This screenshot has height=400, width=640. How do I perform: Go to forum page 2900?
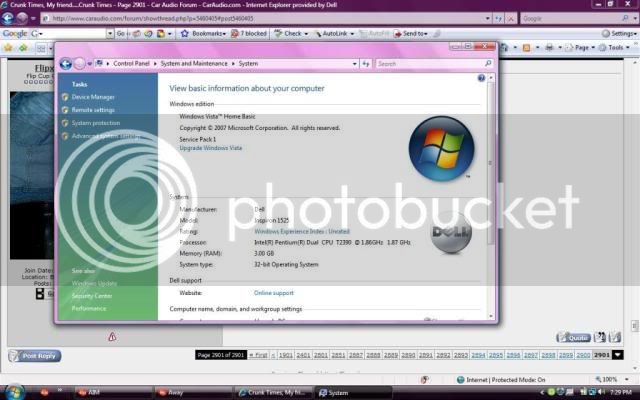pyautogui.click(x=583, y=355)
